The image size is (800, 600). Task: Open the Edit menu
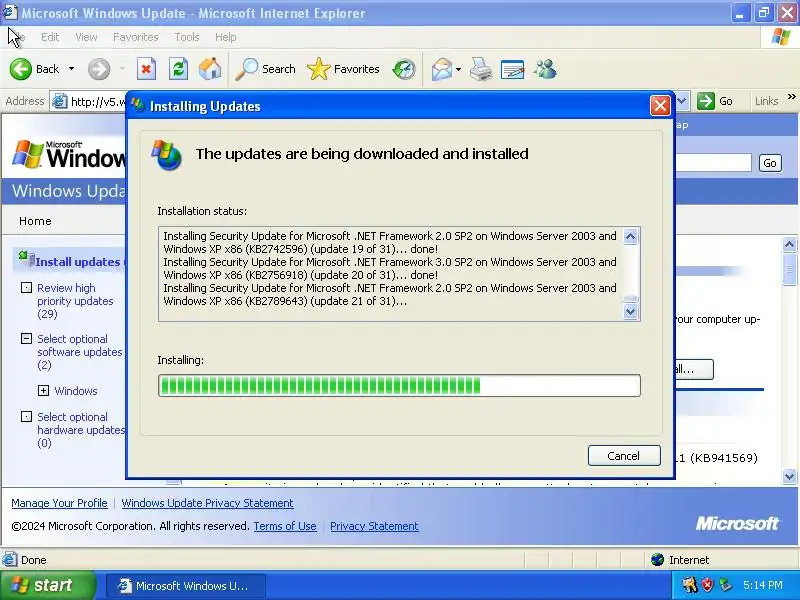(50, 37)
